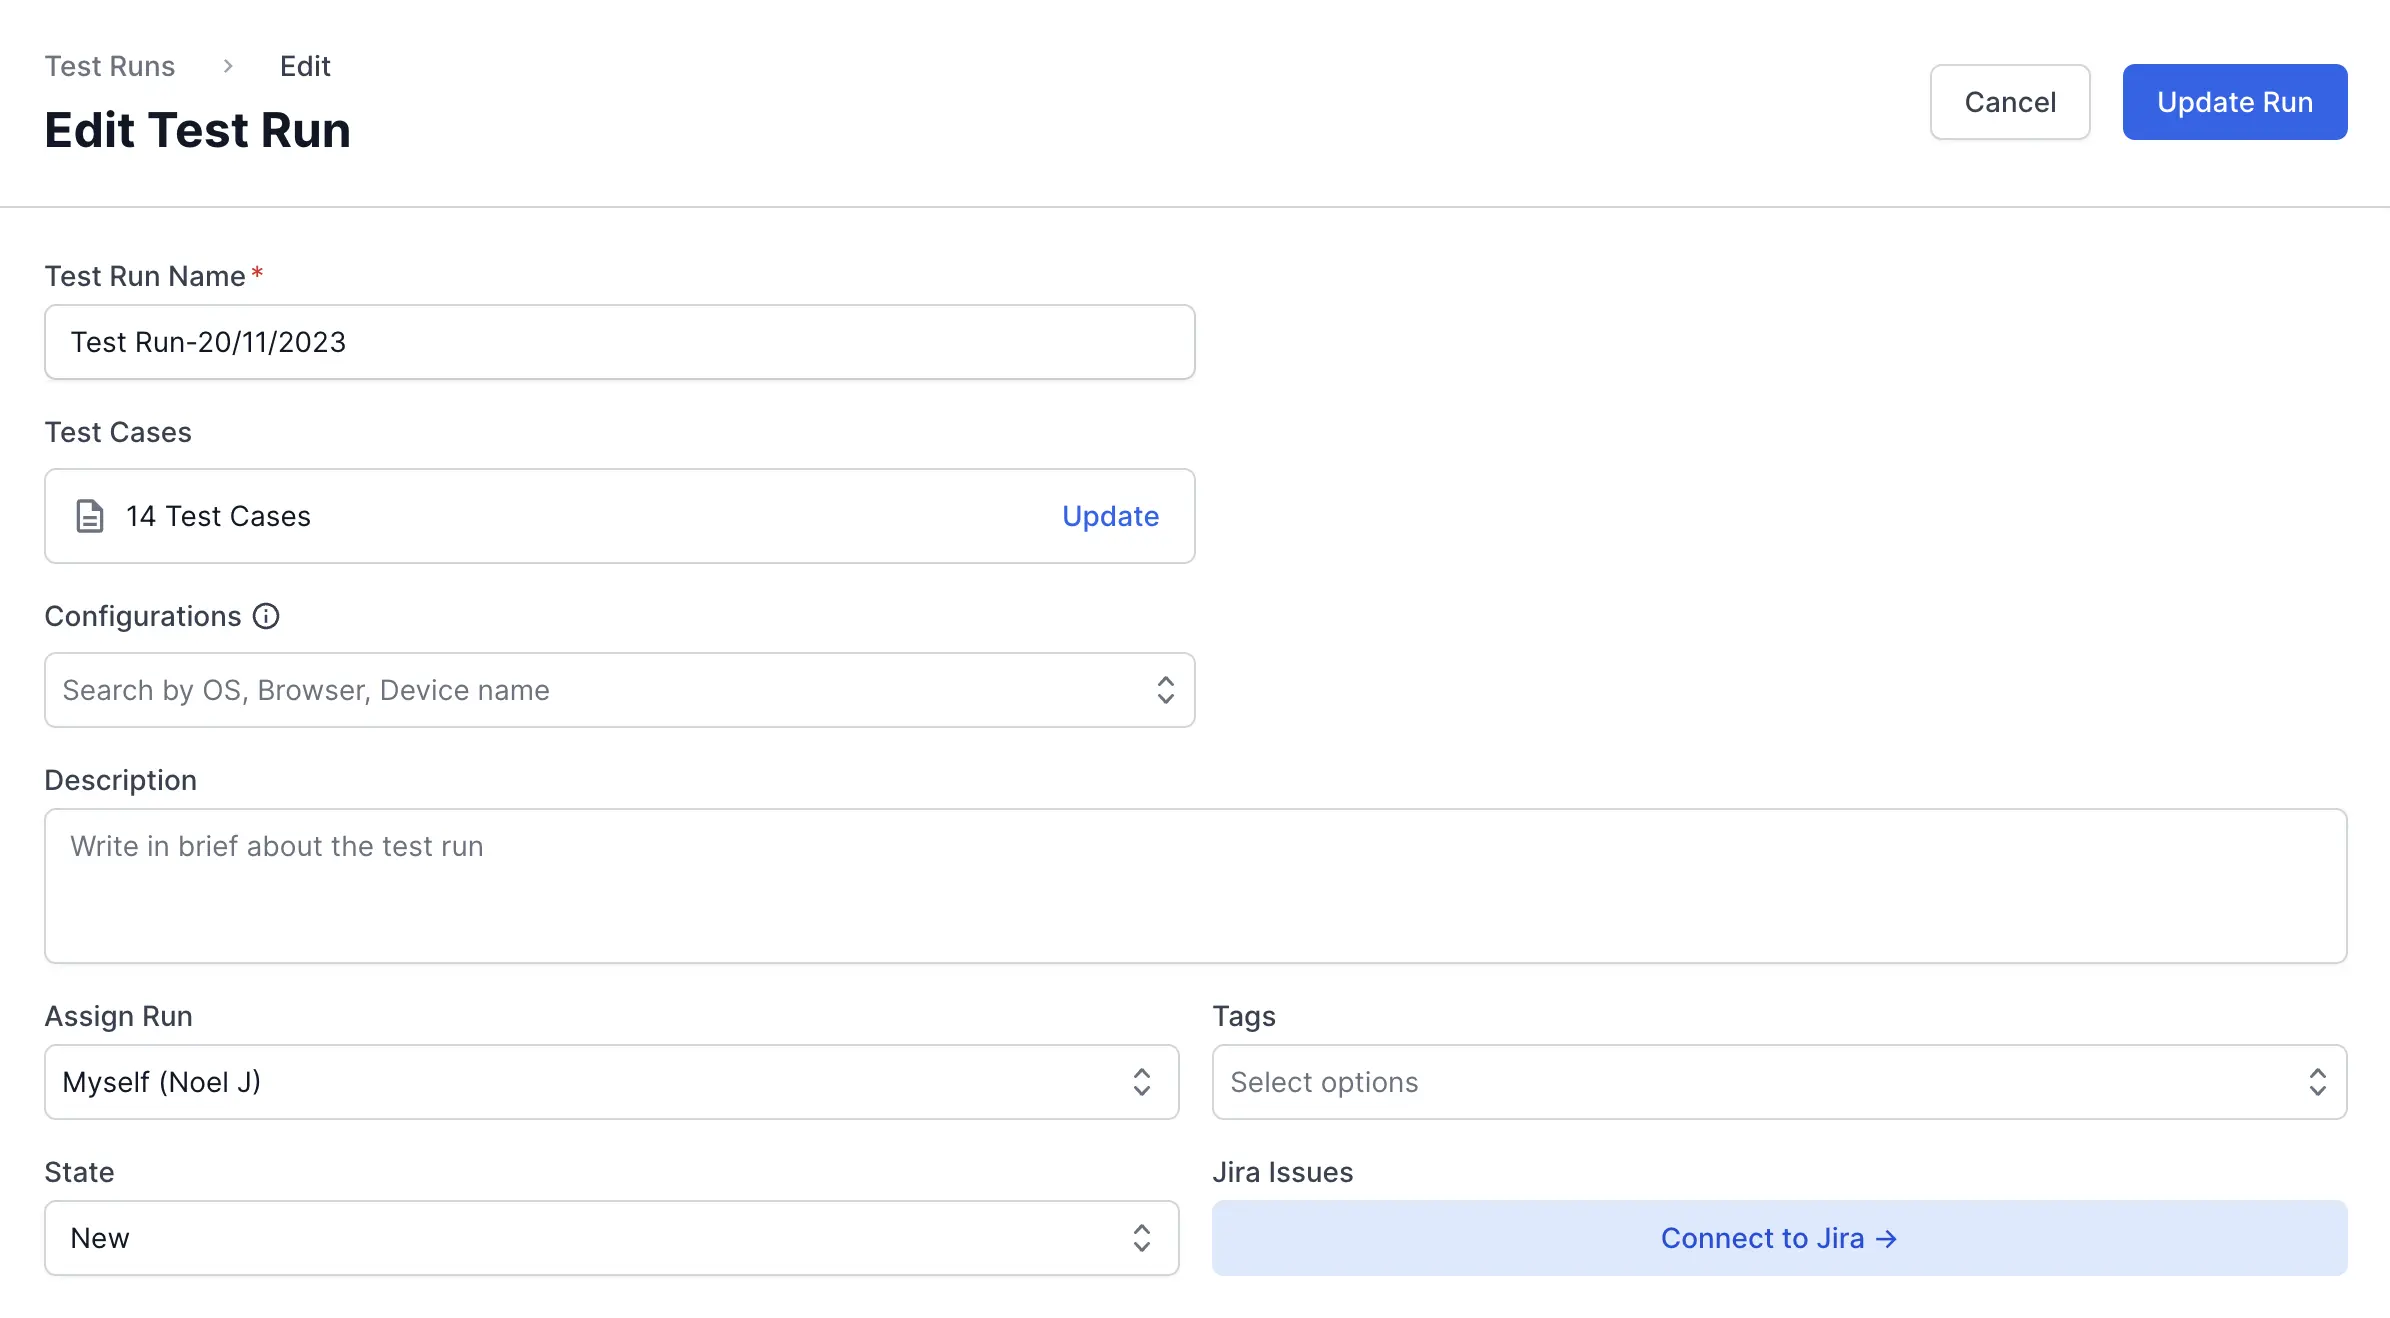Click the document icon beside 14 Test Cases

pos(90,516)
